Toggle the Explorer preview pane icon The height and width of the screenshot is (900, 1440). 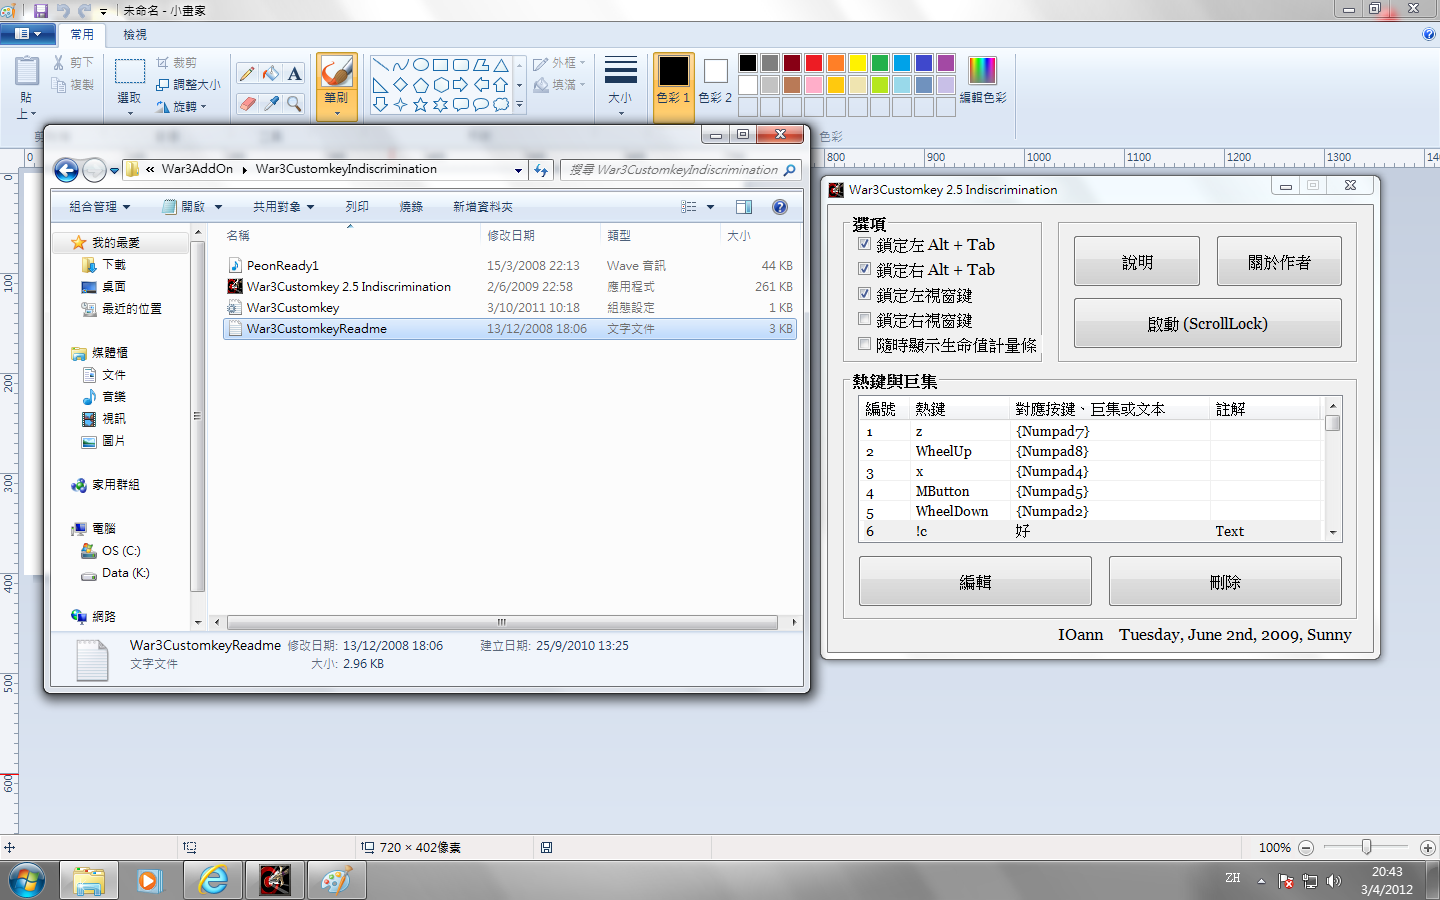[744, 207]
